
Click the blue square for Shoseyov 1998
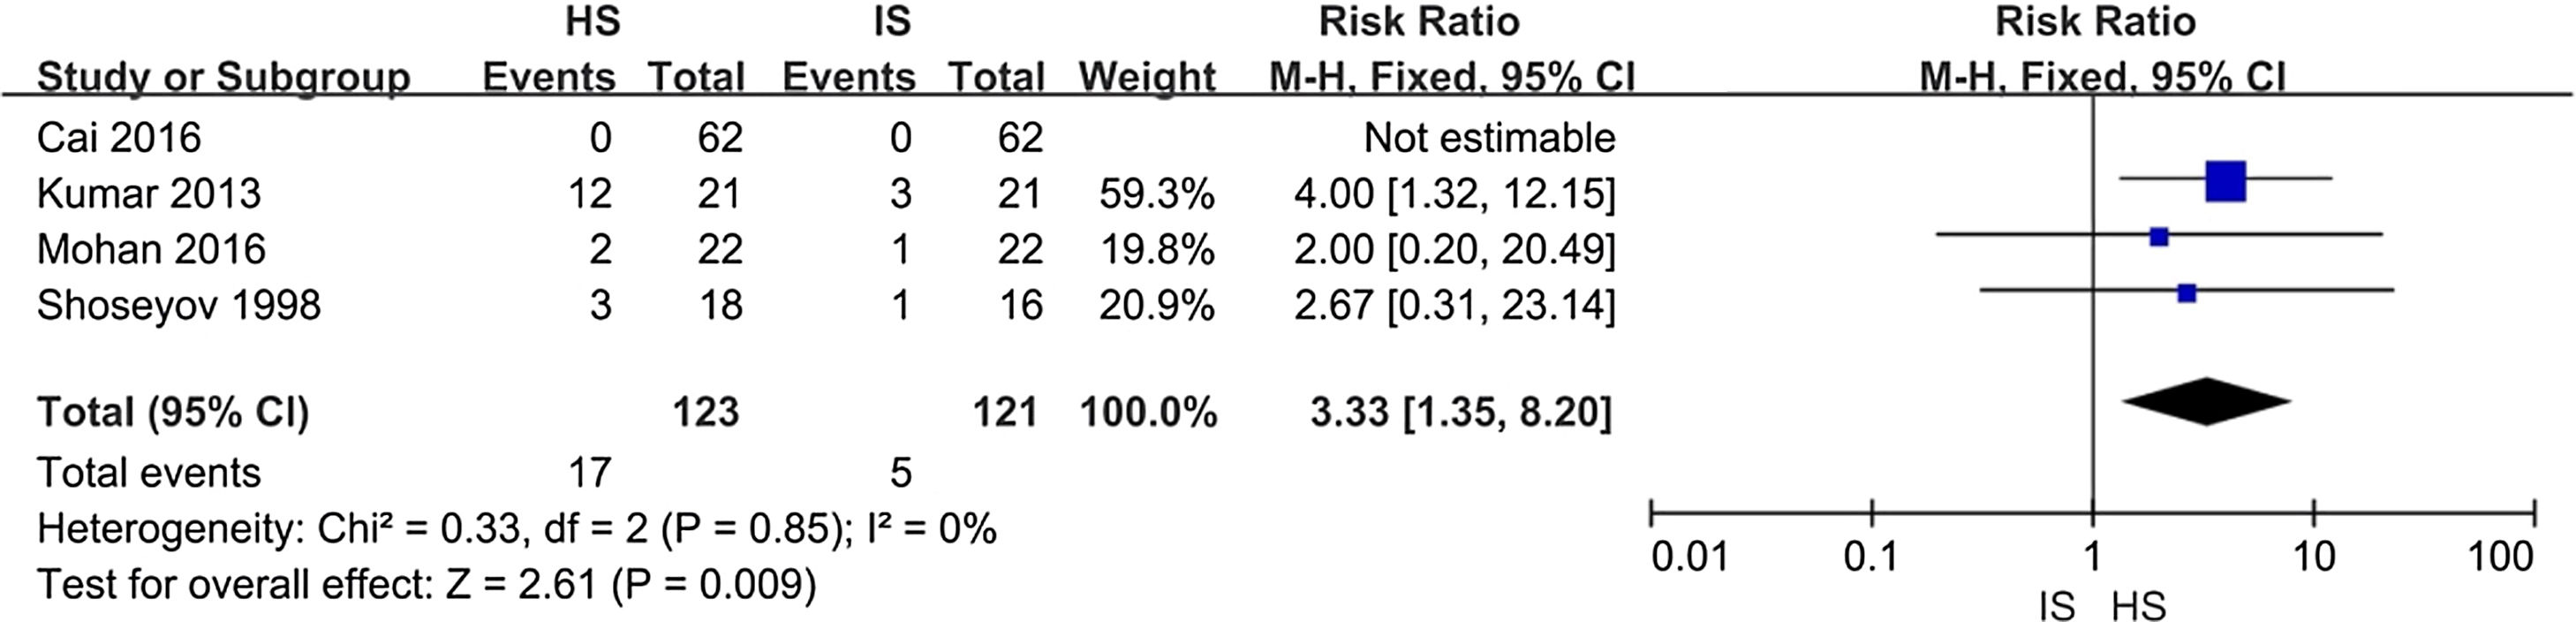click(x=2187, y=293)
